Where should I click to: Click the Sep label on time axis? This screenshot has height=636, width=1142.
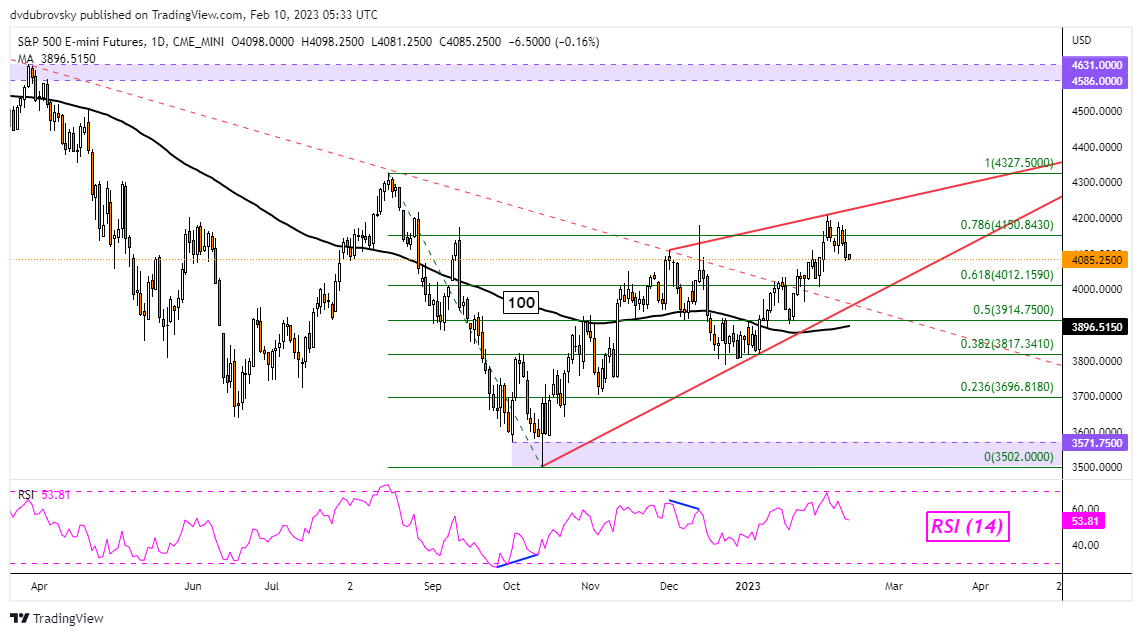click(x=433, y=586)
